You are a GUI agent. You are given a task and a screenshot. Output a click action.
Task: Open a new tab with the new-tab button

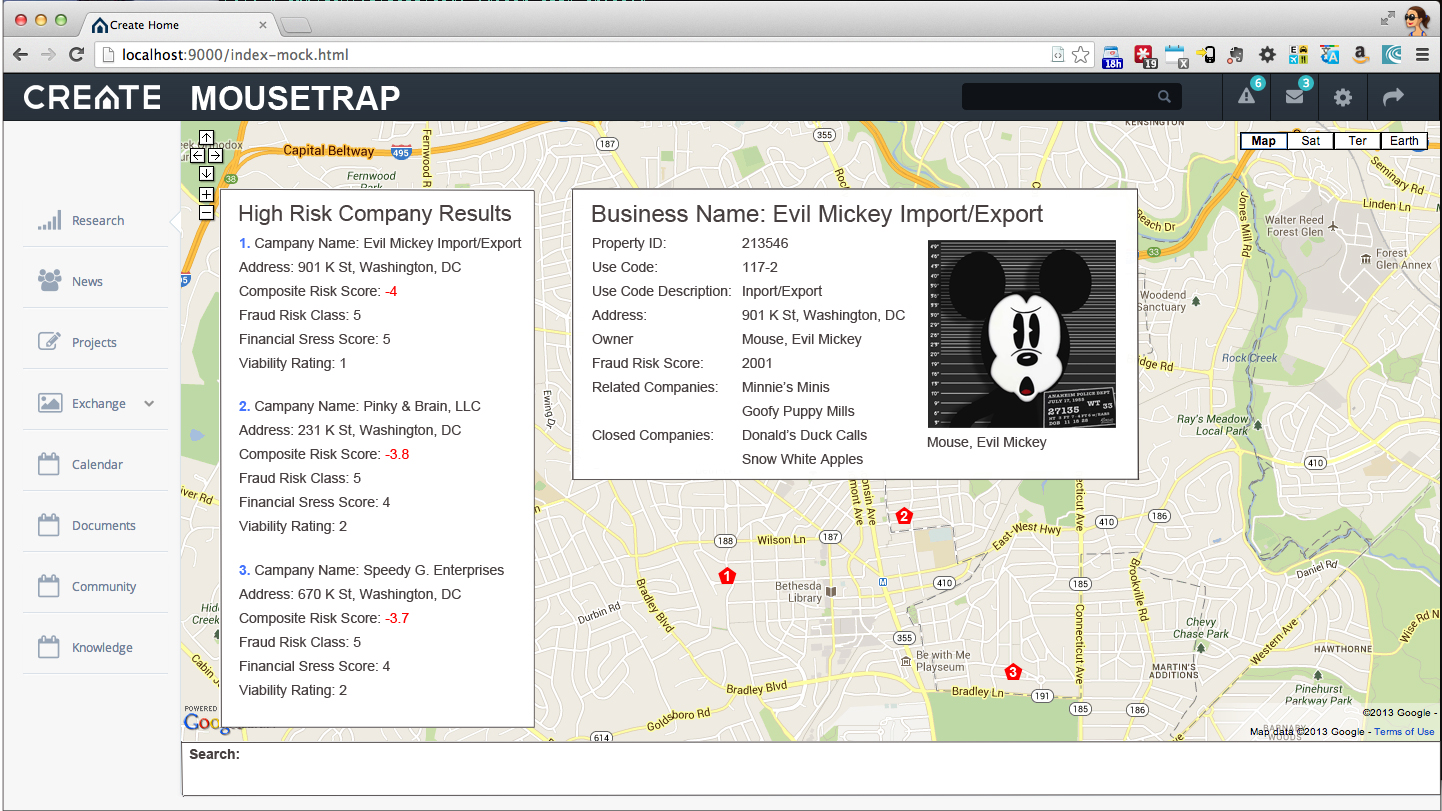[297, 26]
